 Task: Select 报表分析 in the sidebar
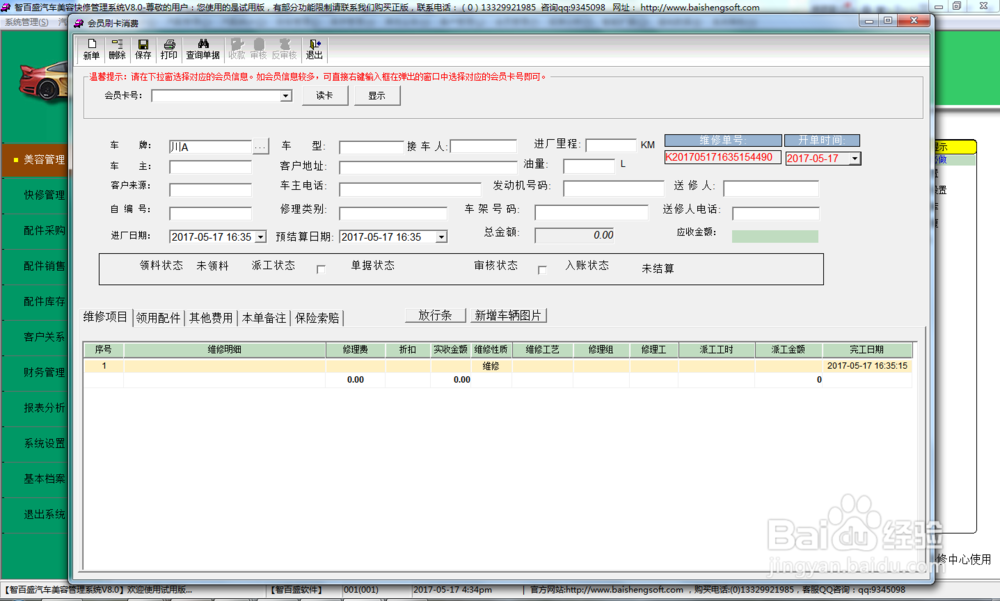pos(37,408)
